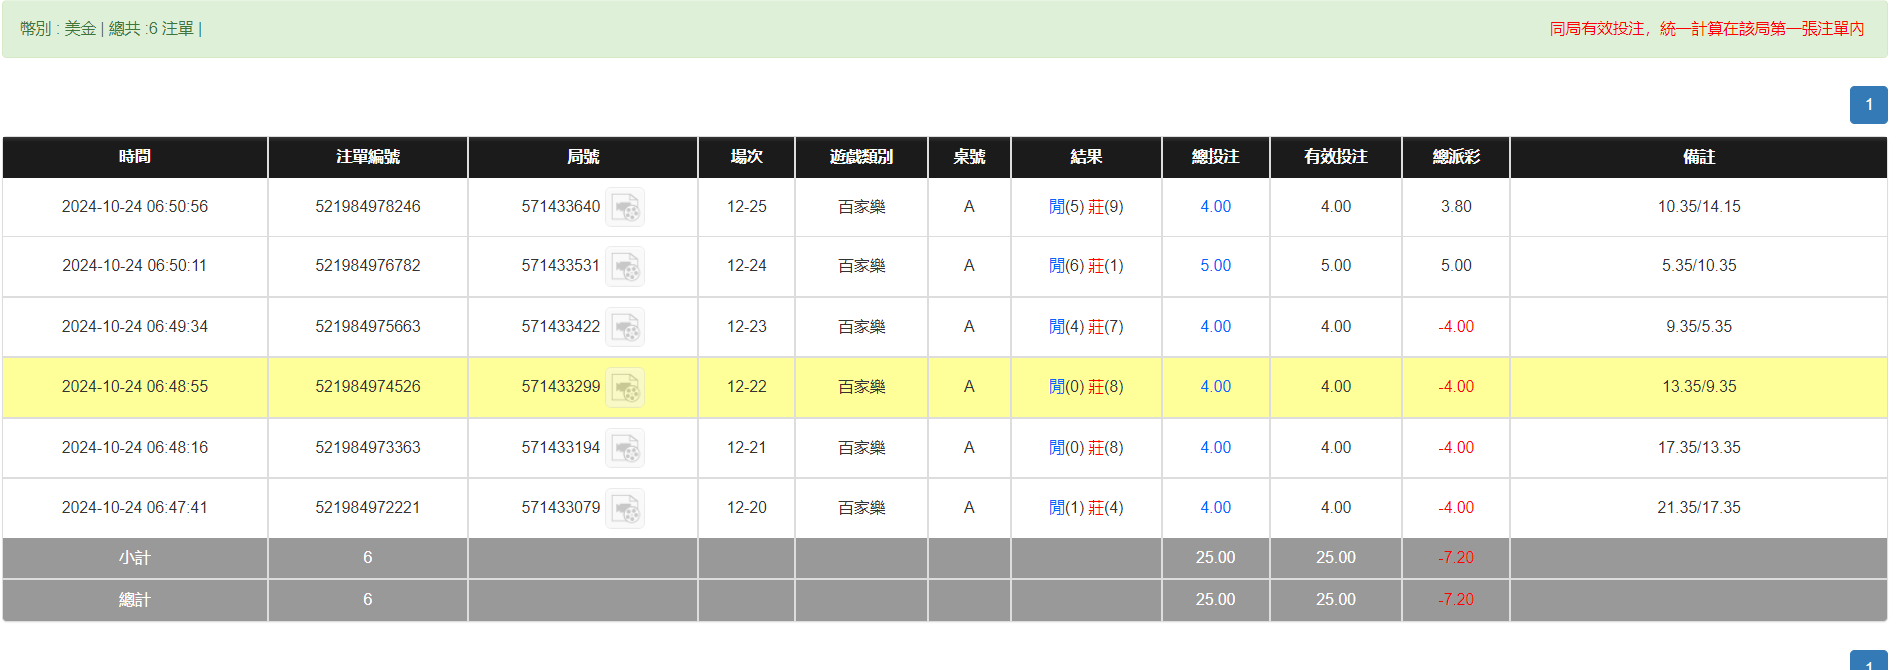1904x670 pixels.
Task: Click the 結果 column header
Action: 1086,157
